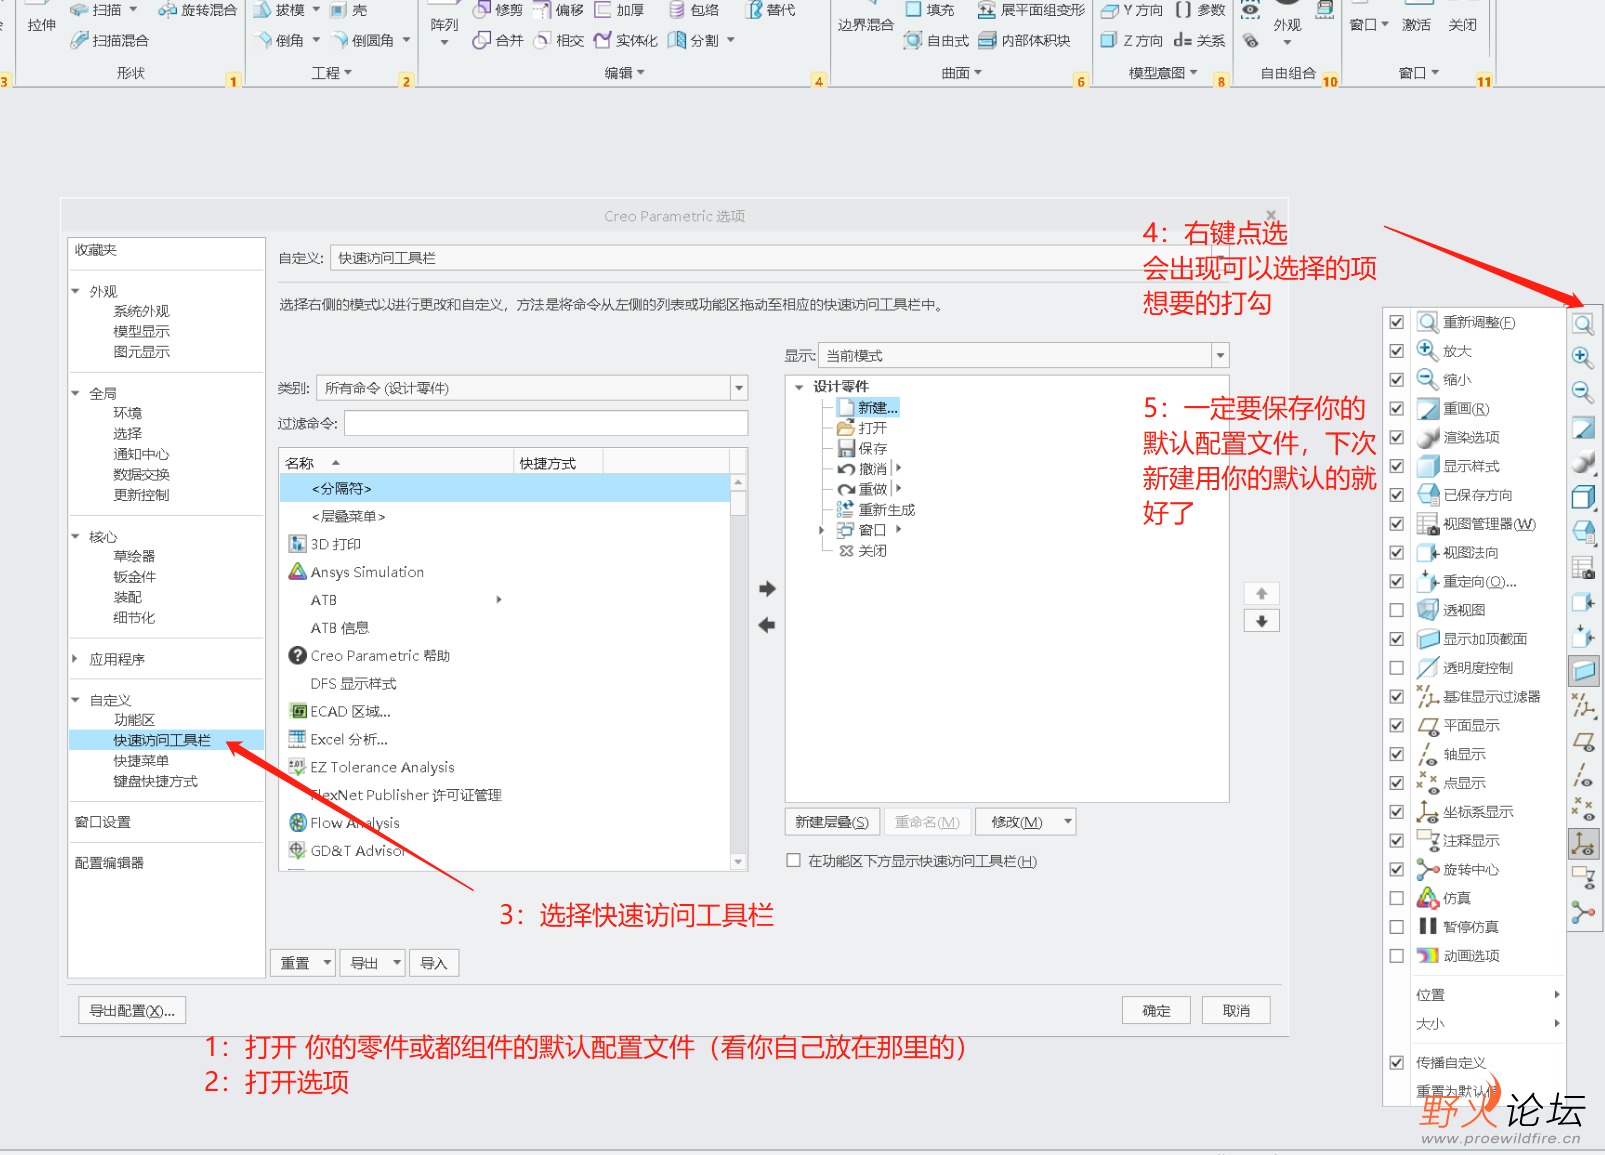Viewport: 1605px width, 1155px height.
Task: Click the 新建层叠 button
Action: pyautogui.click(x=832, y=822)
